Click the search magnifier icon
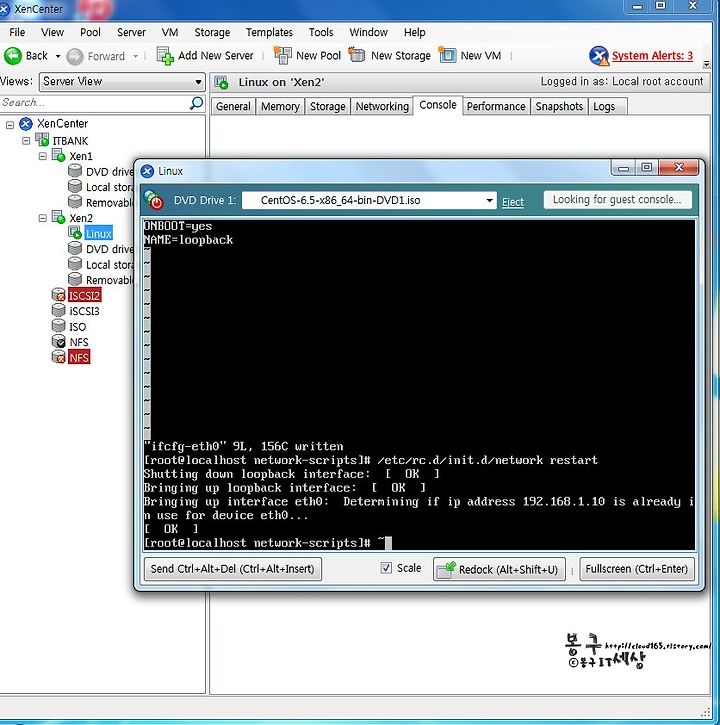The width and height of the screenshot is (720, 725). click(197, 103)
